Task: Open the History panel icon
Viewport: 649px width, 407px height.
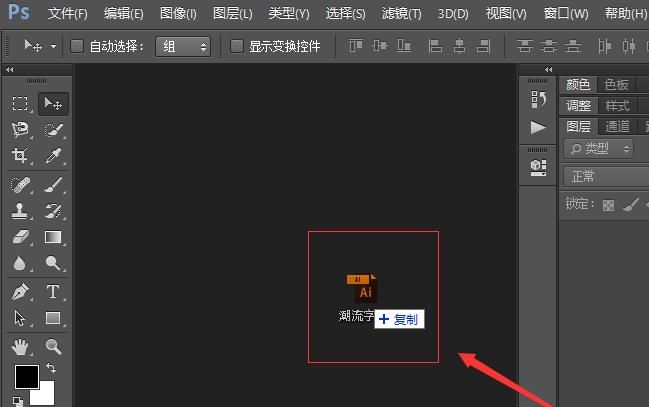Action: tap(538, 99)
